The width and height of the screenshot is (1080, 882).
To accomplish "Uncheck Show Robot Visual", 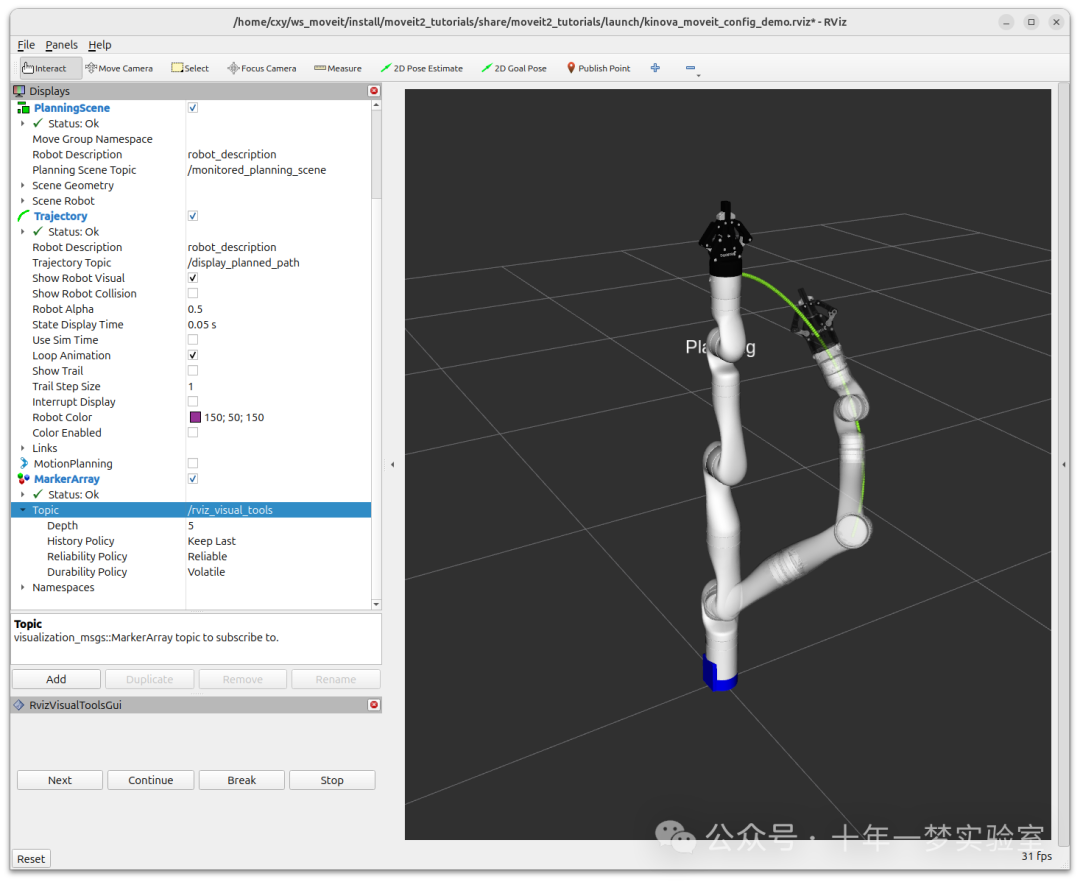I will (x=193, y=278).
